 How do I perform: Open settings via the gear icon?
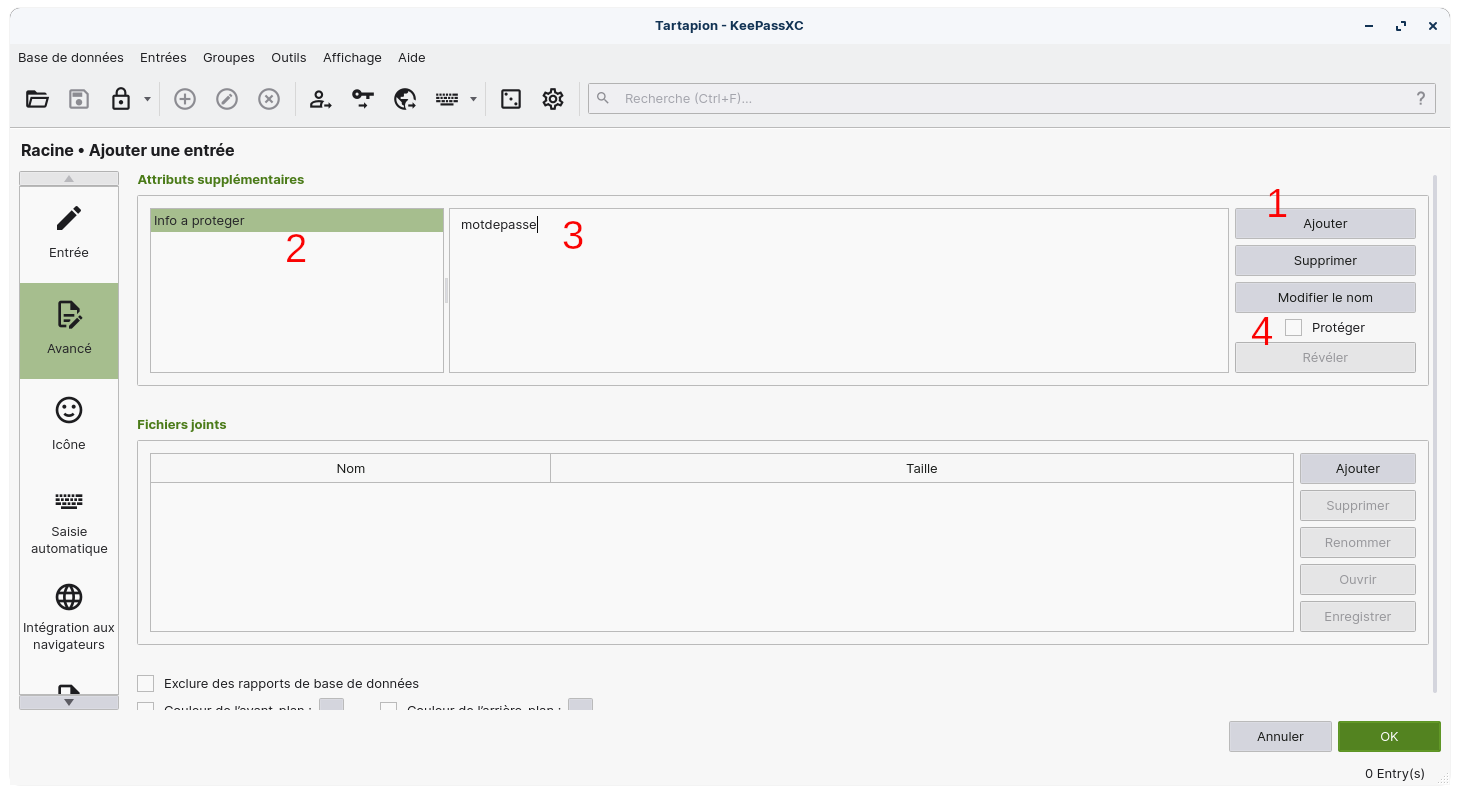pyautogui.click(x=553, y=98)
